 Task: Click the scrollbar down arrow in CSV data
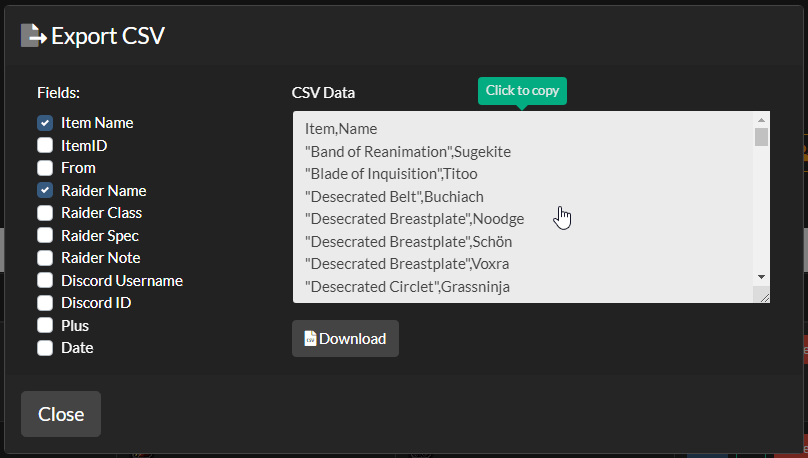pyautogui.click(x=761, y=277)
